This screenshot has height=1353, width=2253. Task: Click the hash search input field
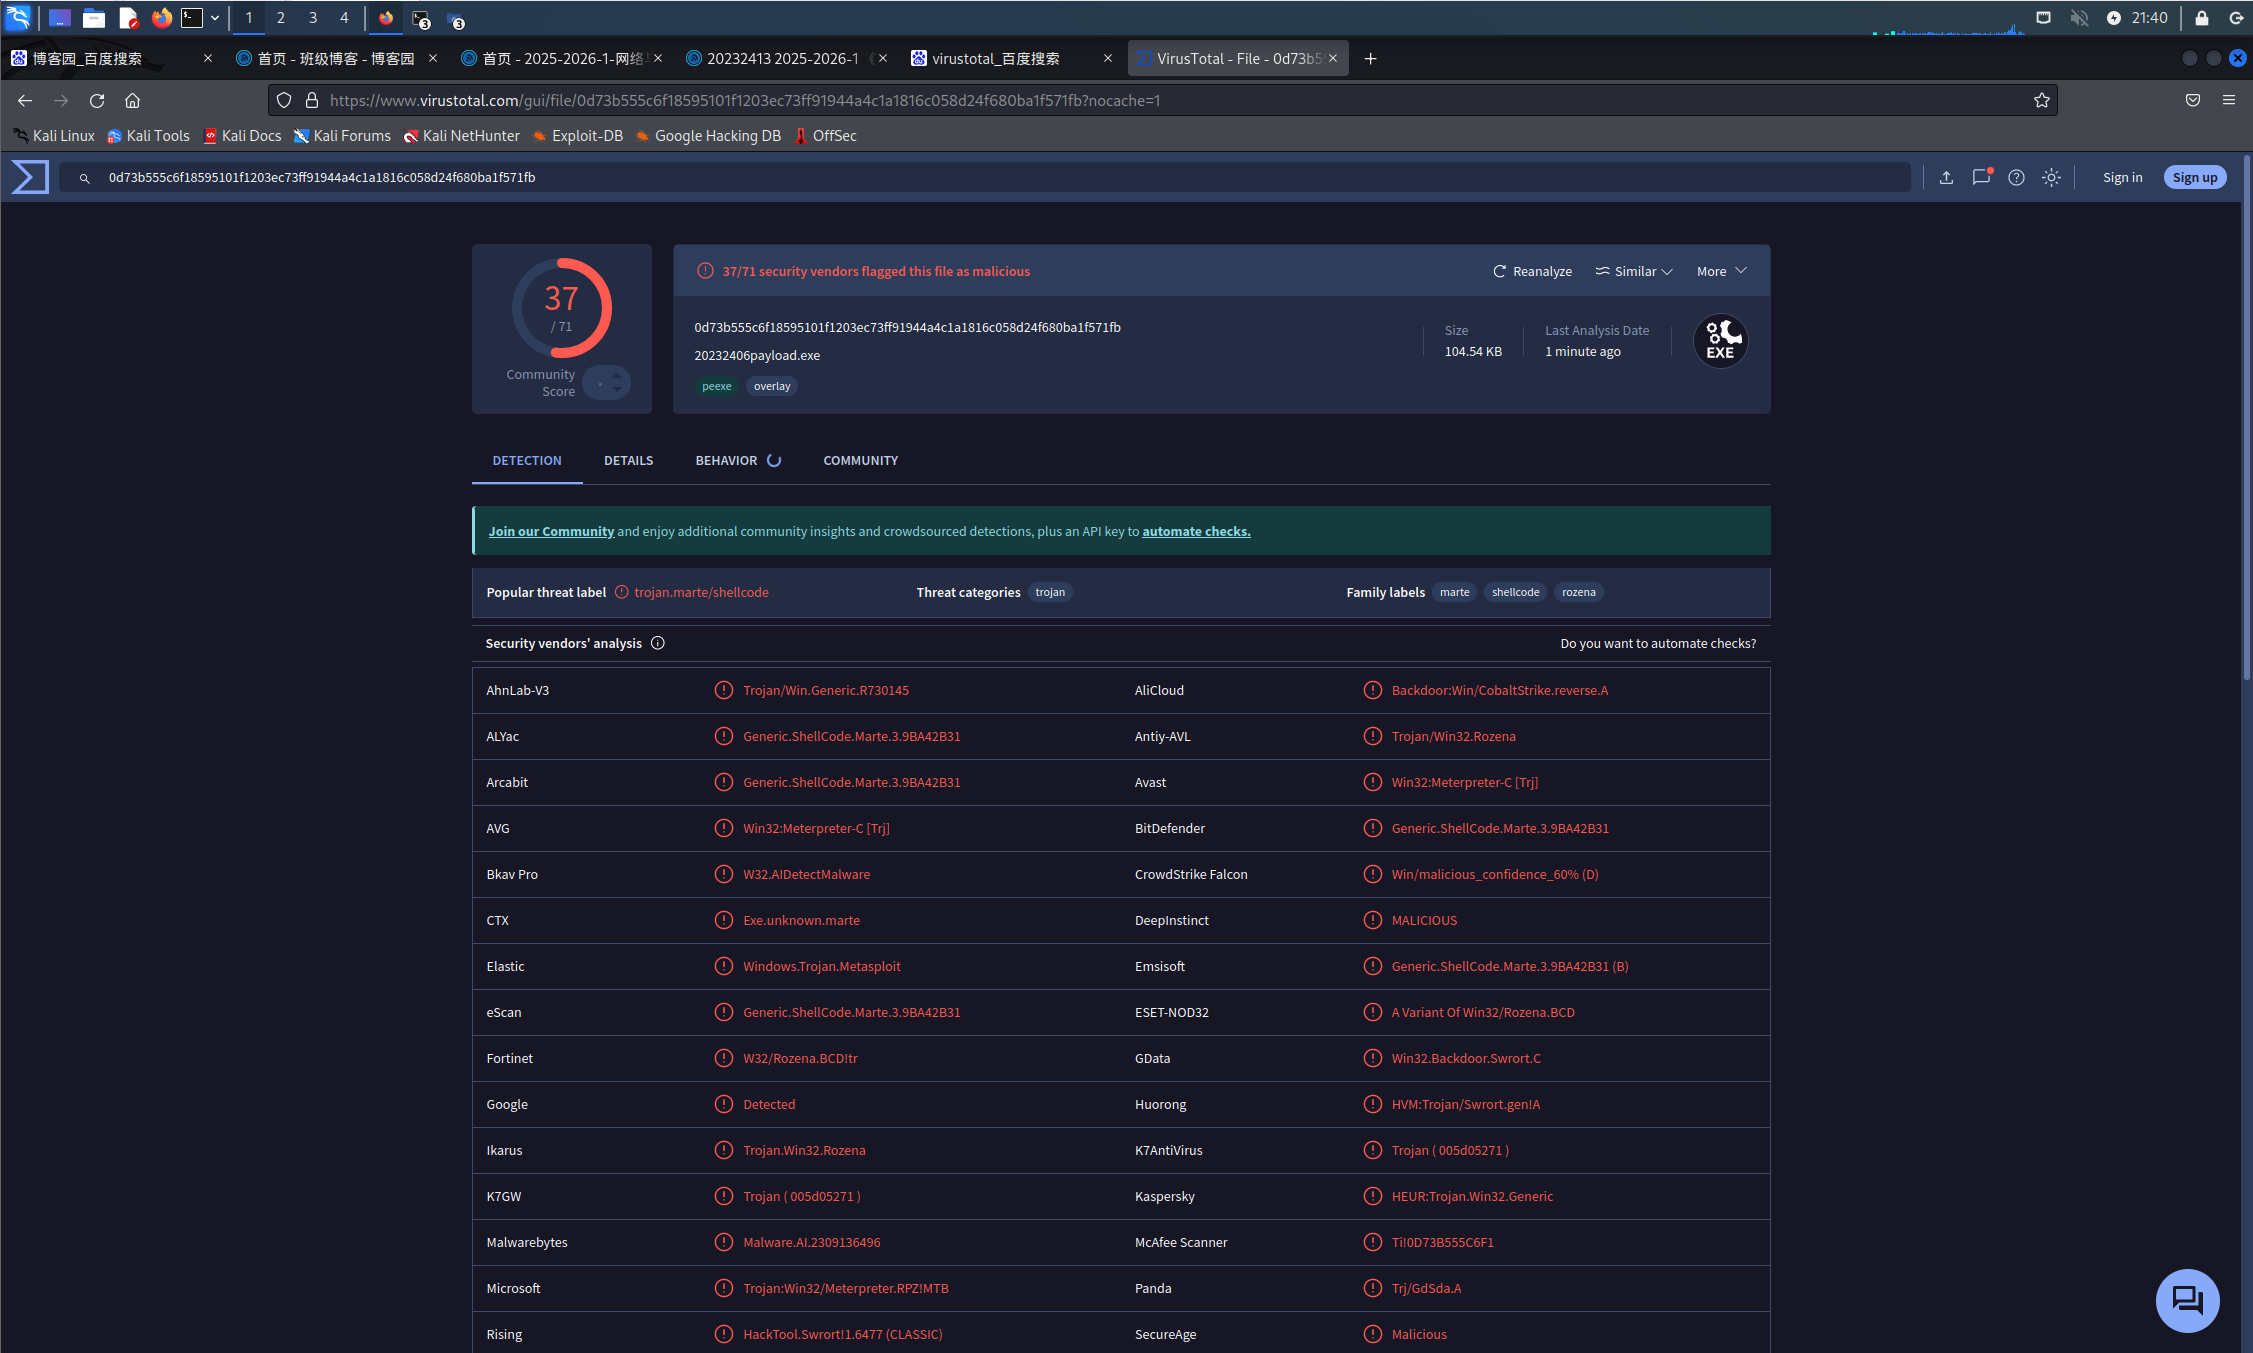[x=1000, y=177]
